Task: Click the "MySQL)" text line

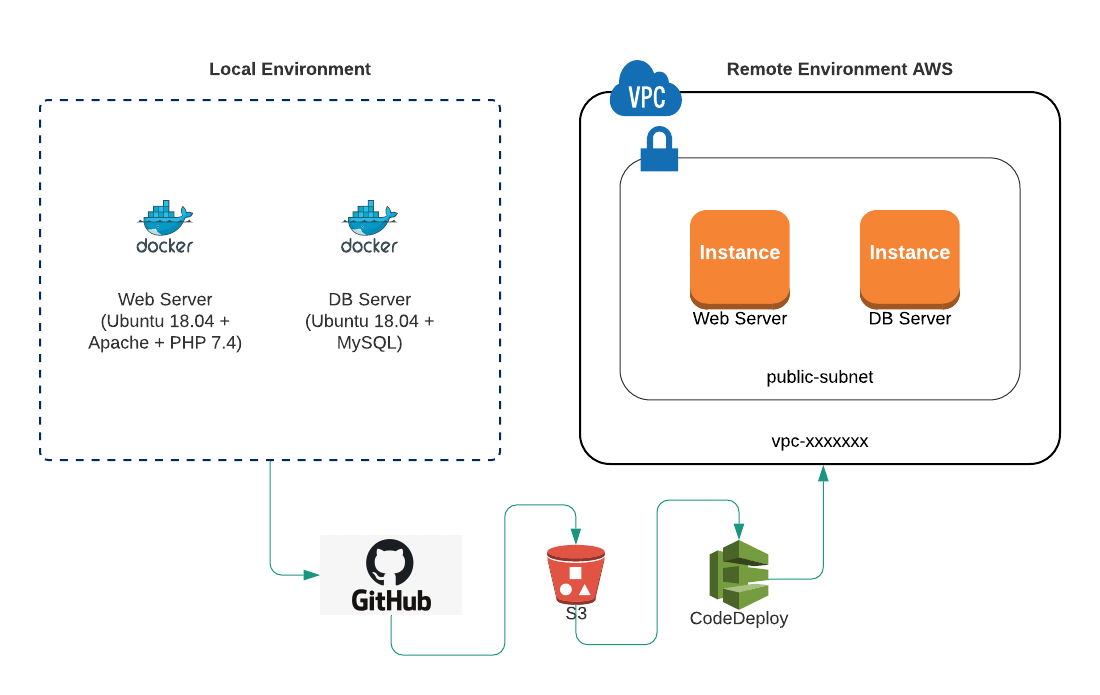Action: point(370,343)
